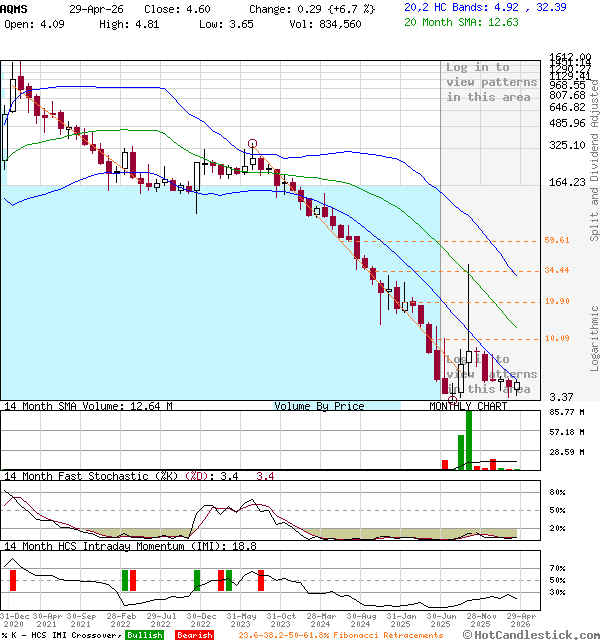Click the red Bearish legend box
The image size is (600, 640).
pyautogui.click(x=194, y=635)
